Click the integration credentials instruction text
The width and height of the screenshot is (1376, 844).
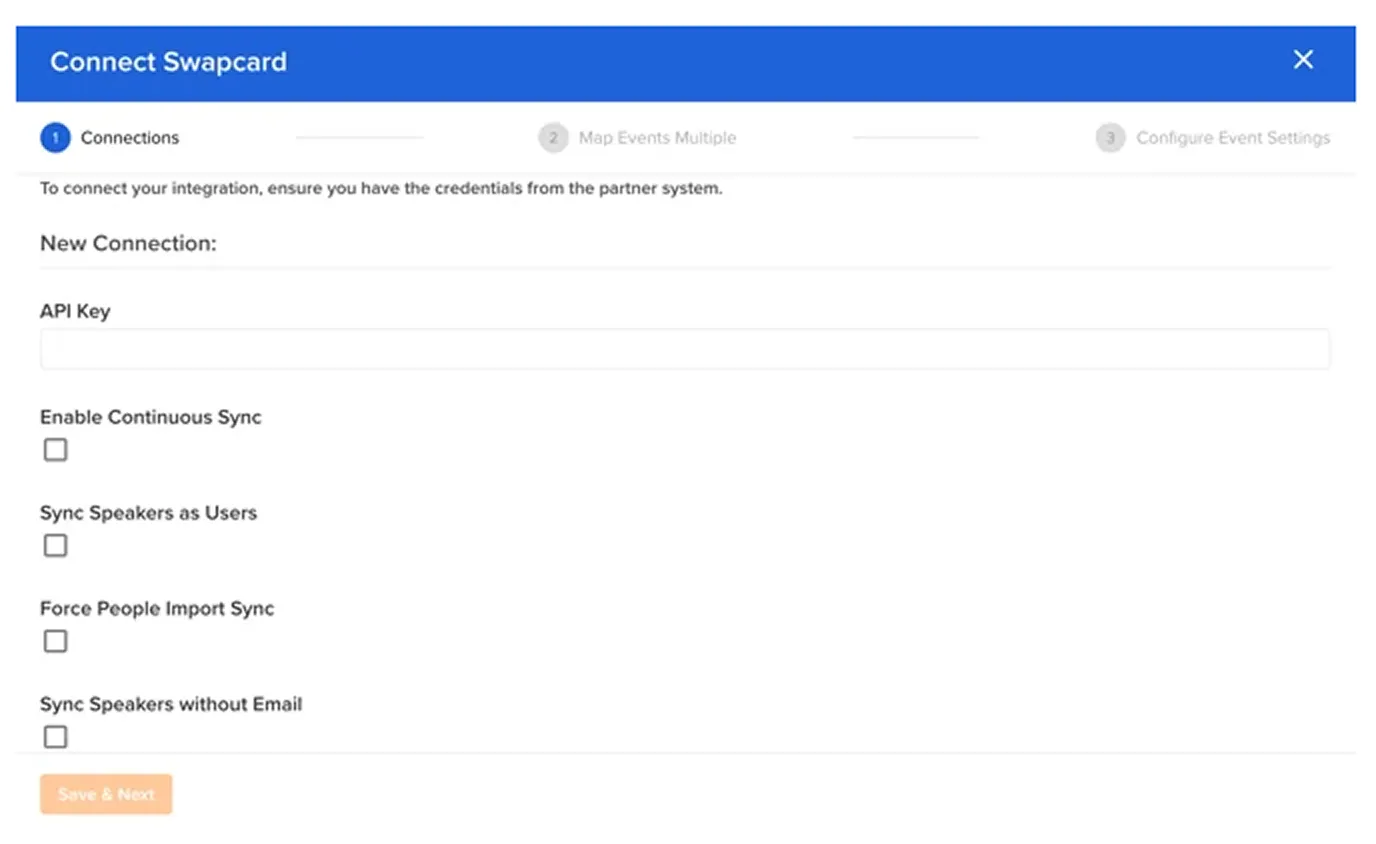[381, 188]
